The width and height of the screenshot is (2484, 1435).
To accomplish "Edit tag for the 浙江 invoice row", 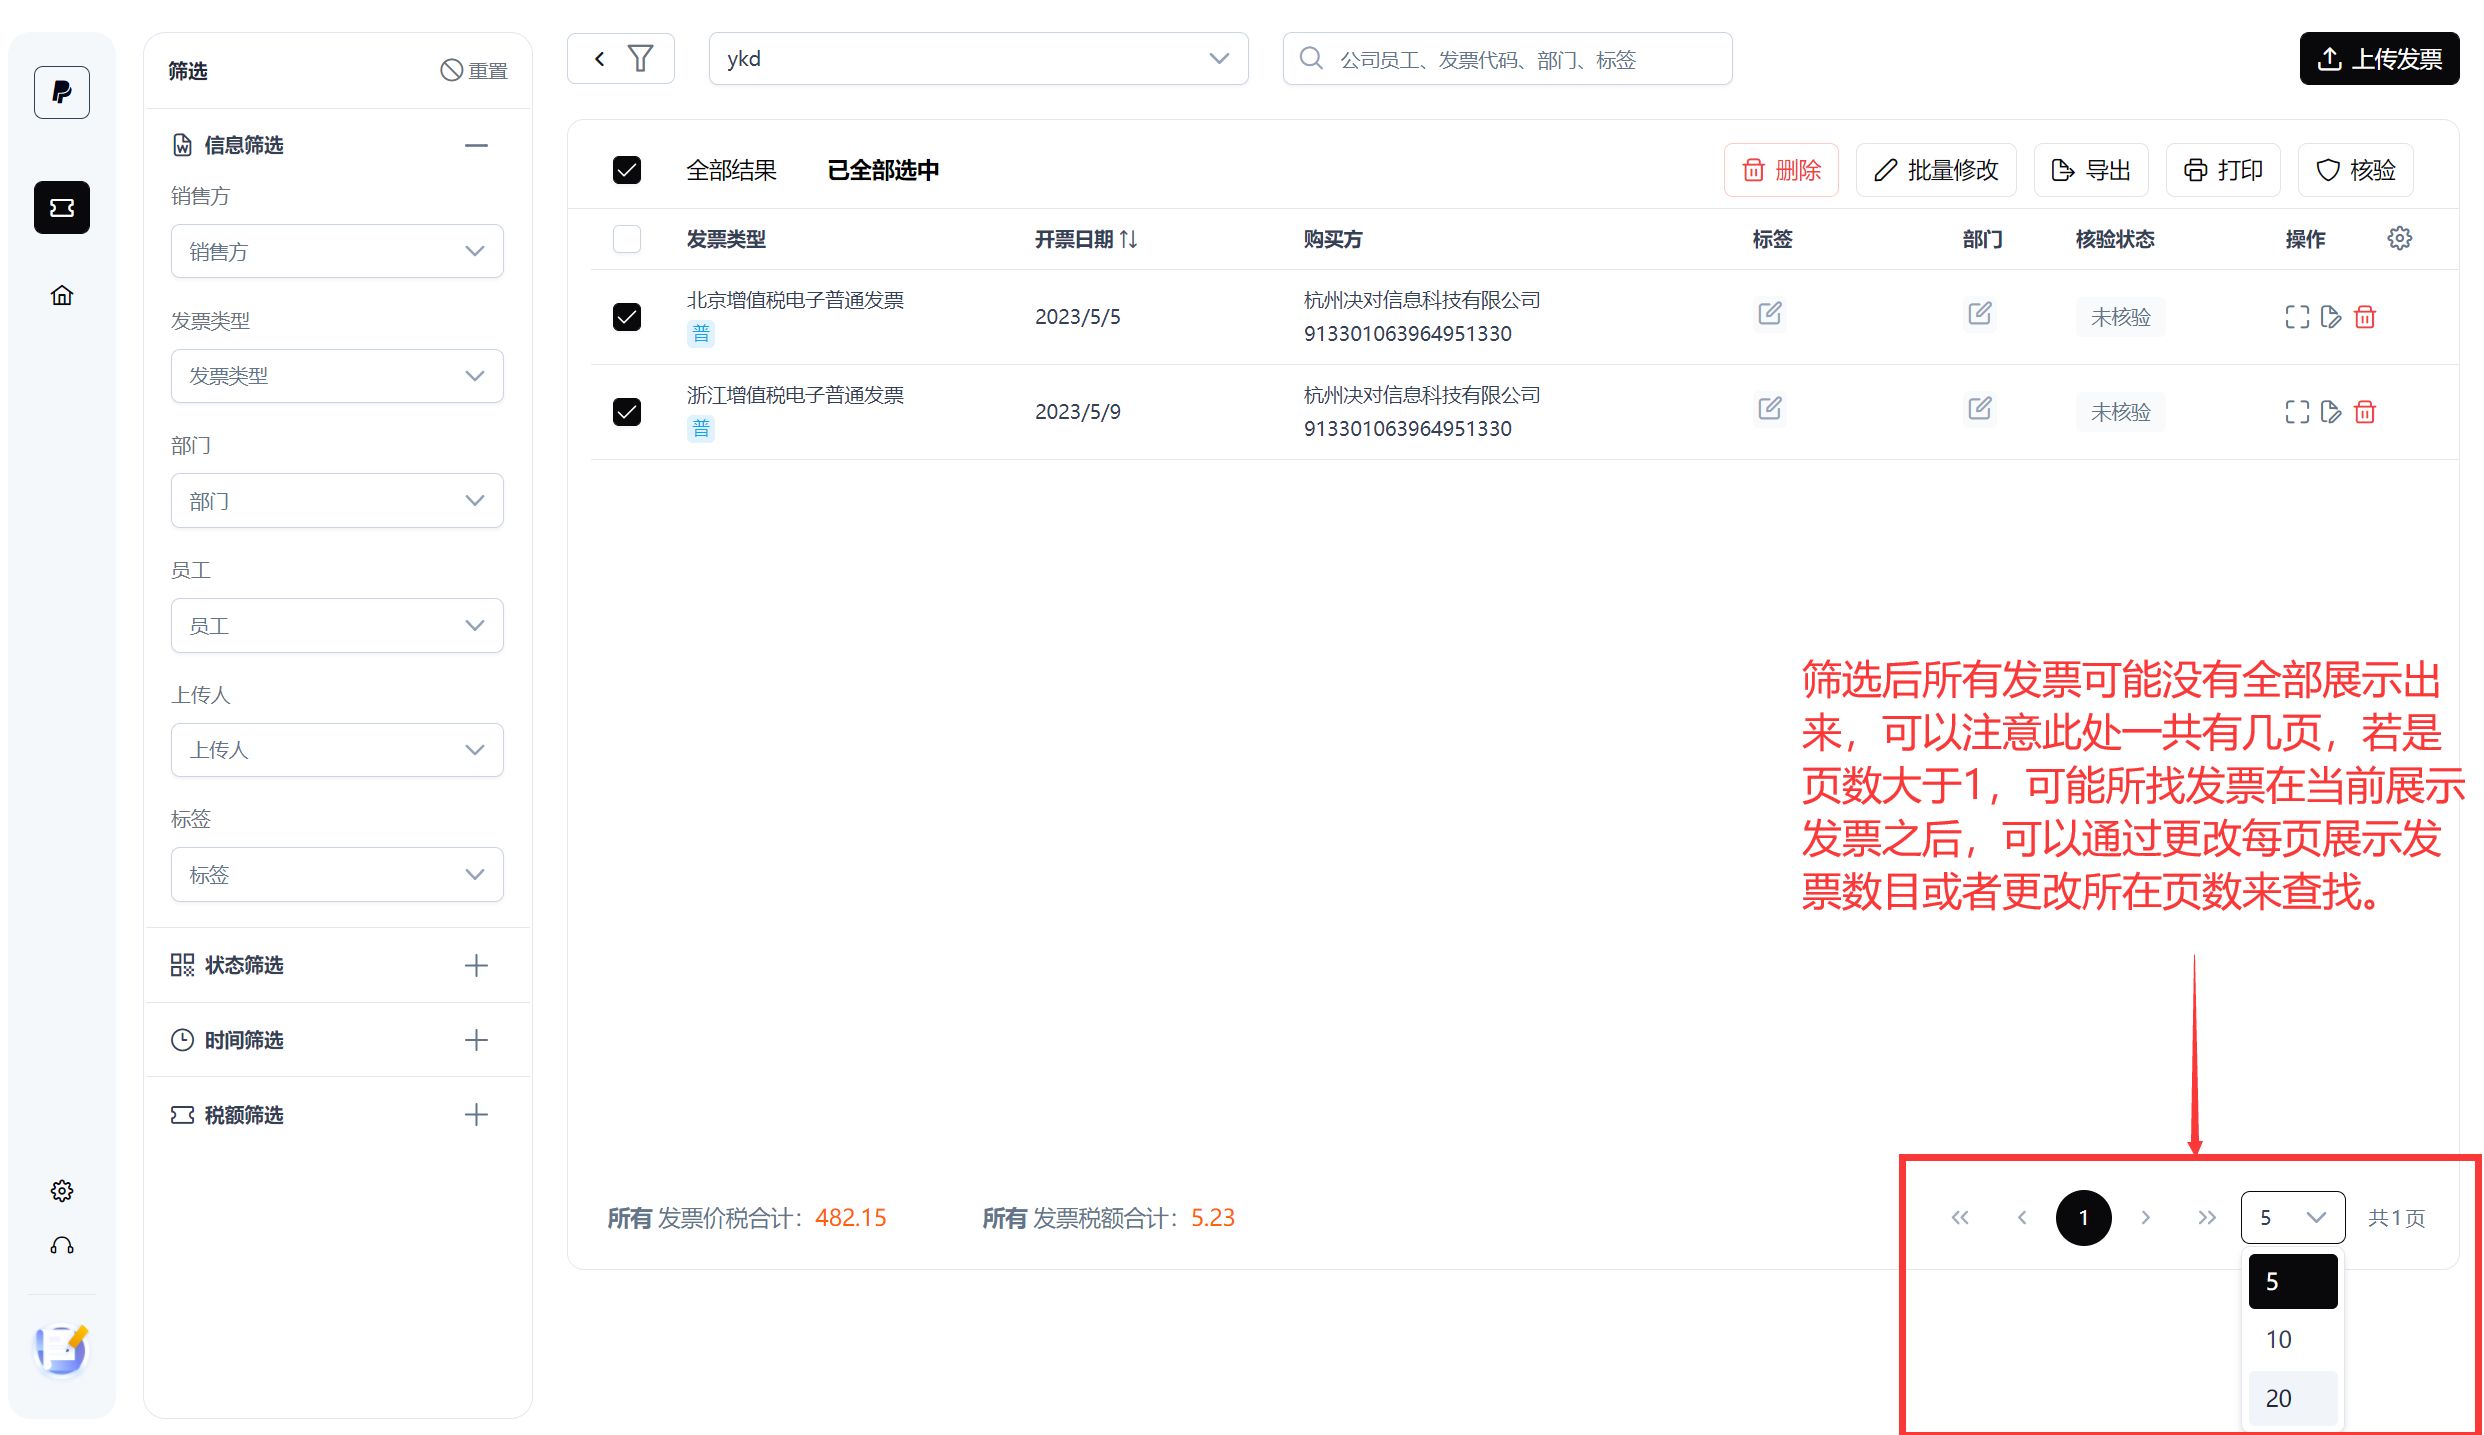I will (x=1769, y=409).
